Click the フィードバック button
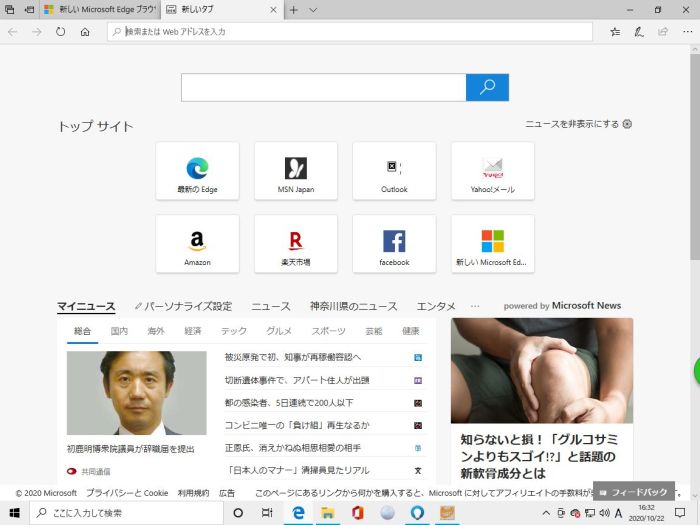The image size is (700, 525). [633, 493]
